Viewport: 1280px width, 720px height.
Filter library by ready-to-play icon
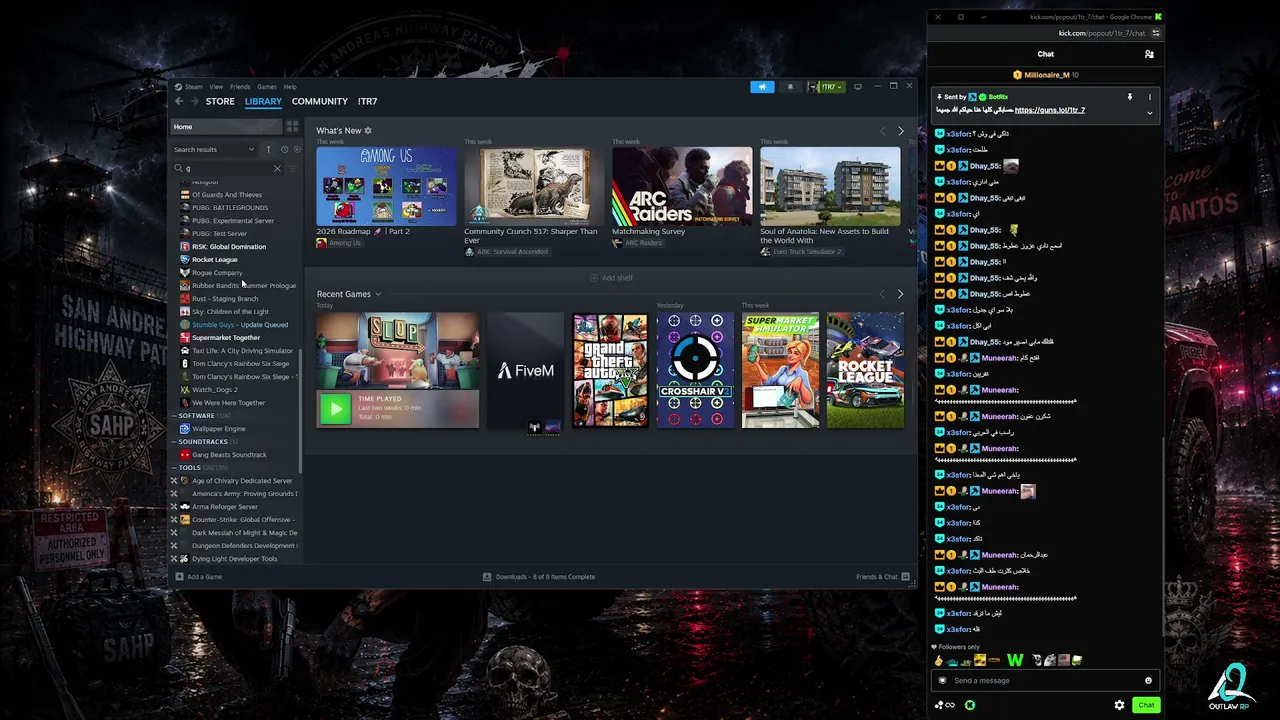coord(297,149)
